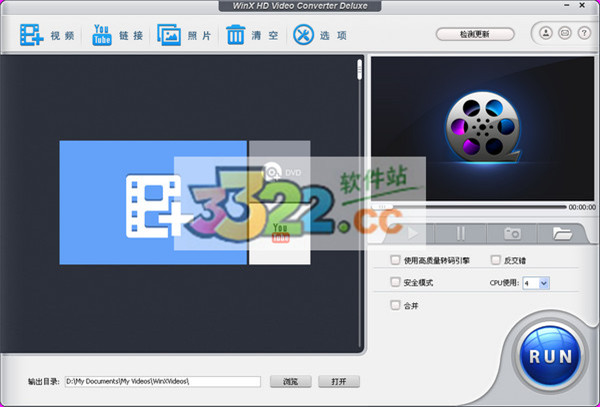Open the CPU use (CPU使用) dropdown
The height and width of the screenshot is (407, 600).
(x=536, y=283)
